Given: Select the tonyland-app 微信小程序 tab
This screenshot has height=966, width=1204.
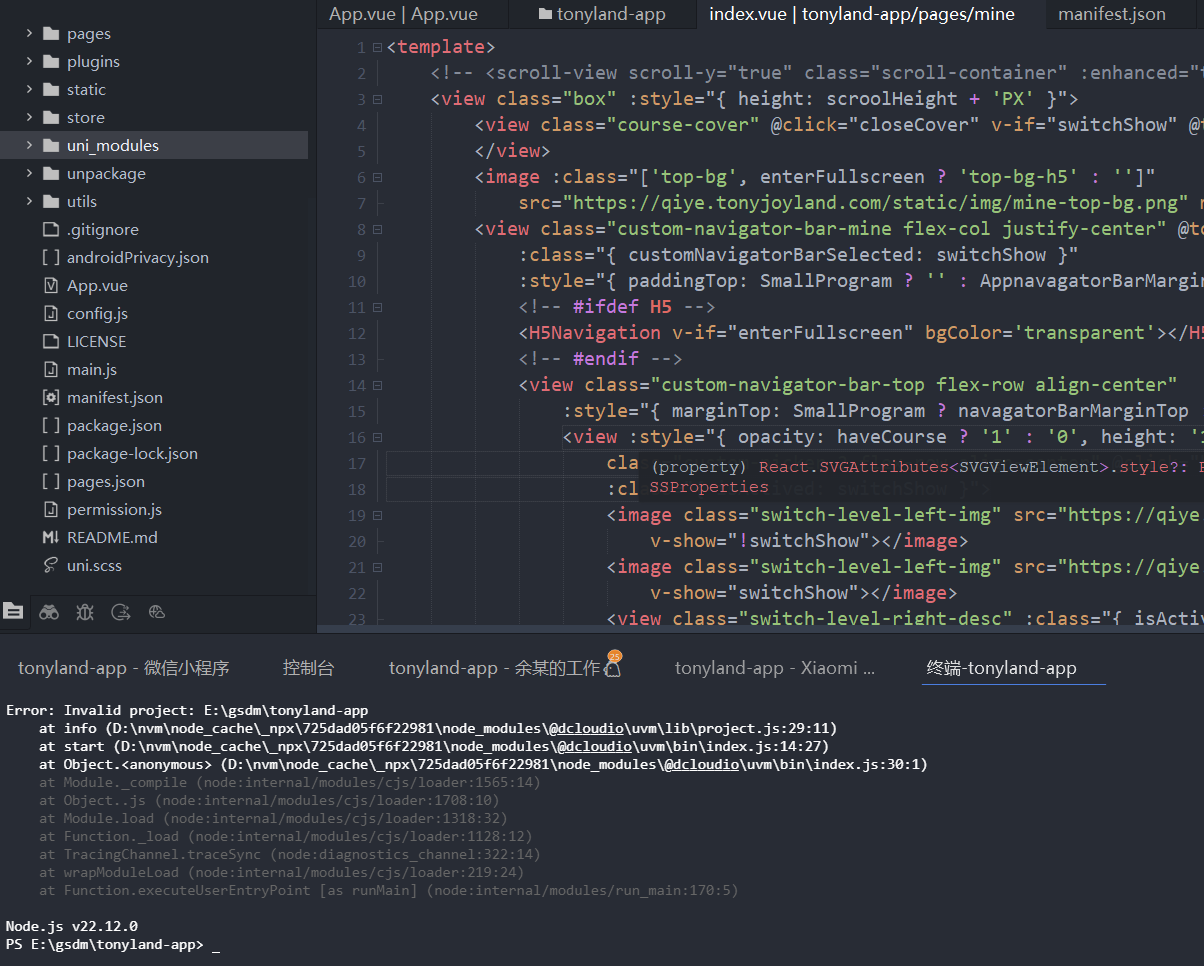Looking at the screenshot, I should (124, 668).
